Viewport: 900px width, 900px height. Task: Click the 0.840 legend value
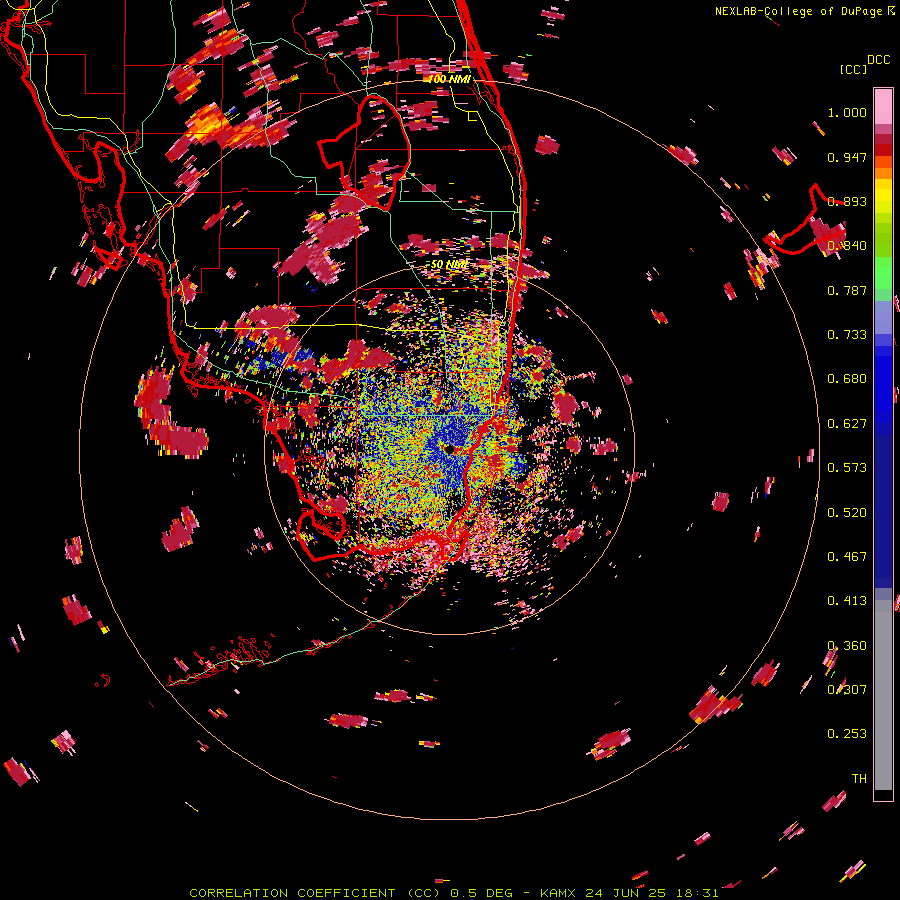coord(847,246)
